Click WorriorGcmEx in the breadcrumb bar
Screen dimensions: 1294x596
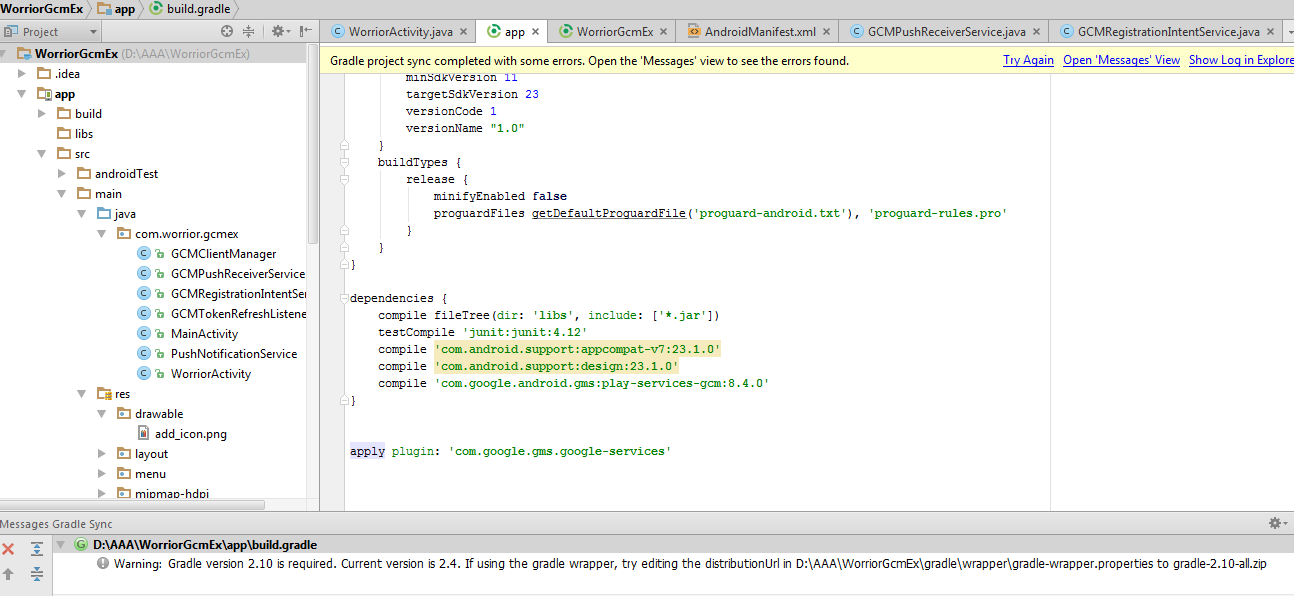pos(42,9)
